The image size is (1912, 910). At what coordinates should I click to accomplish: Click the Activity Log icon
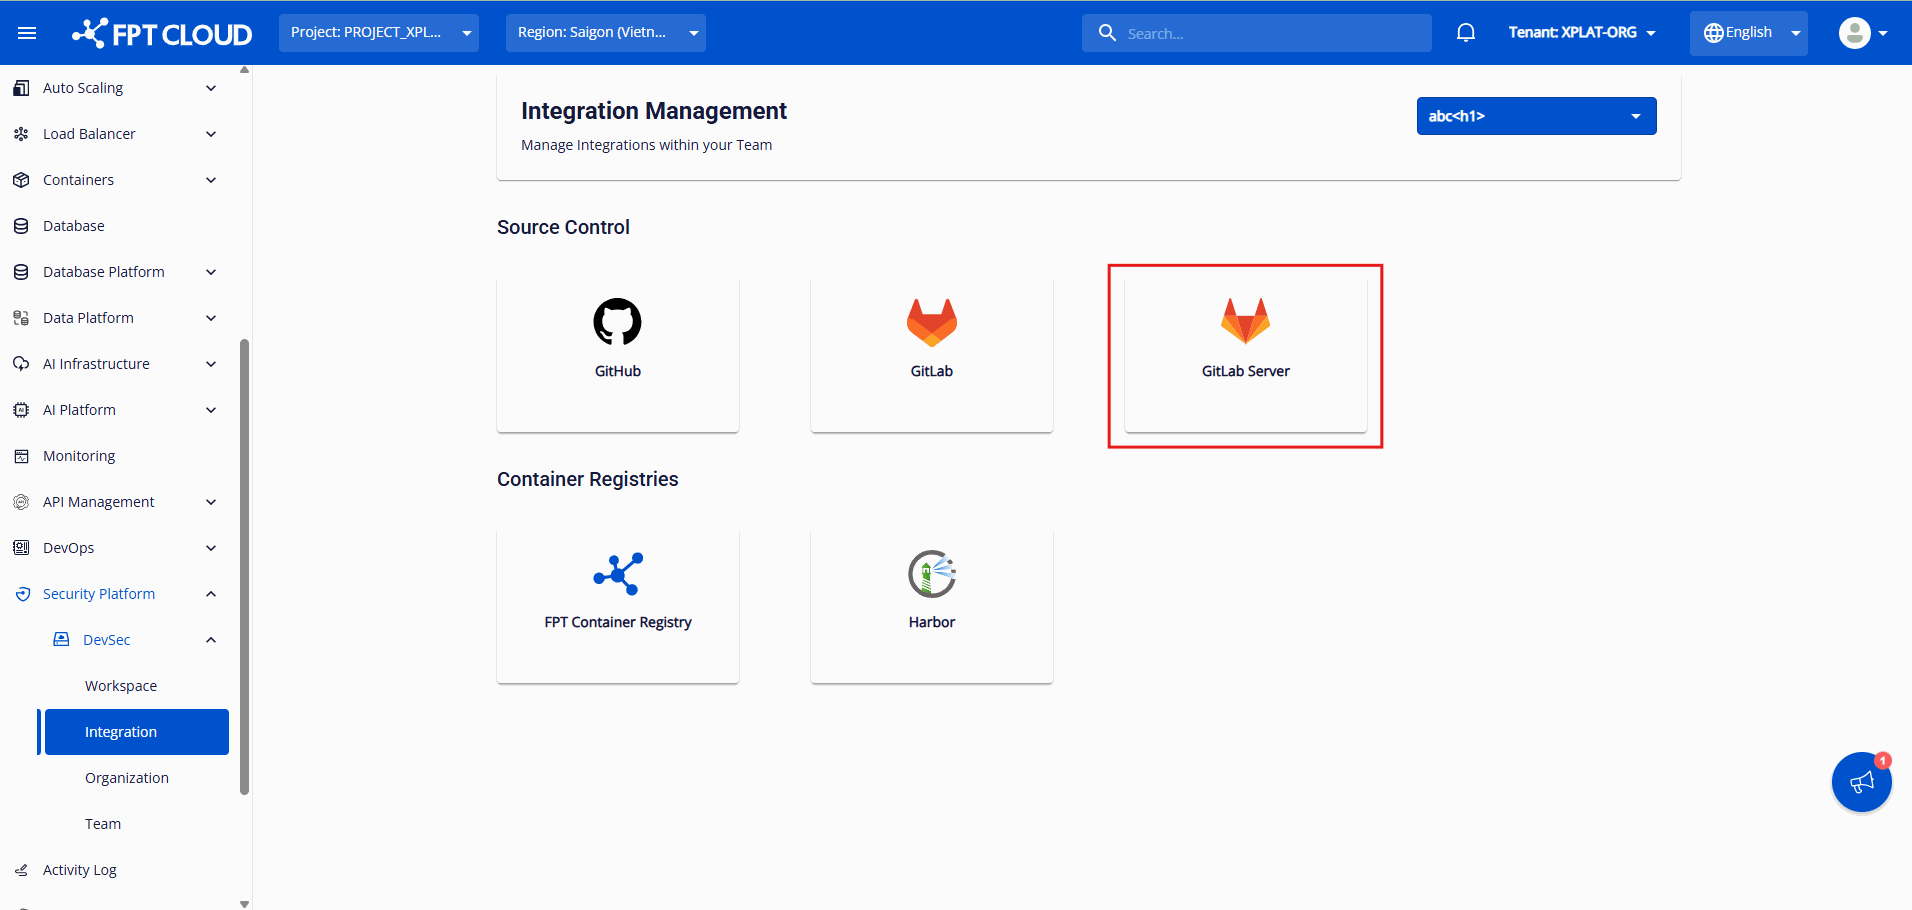pos(21,870)
